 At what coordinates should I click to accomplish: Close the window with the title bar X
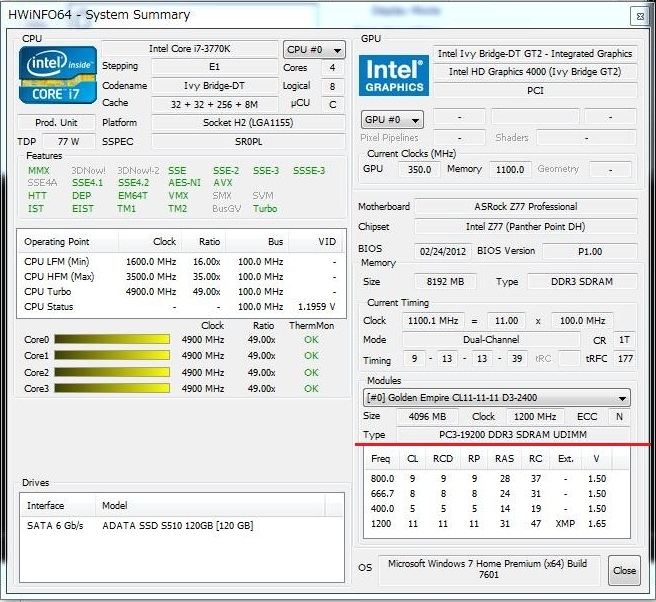(x=638, y=16)
